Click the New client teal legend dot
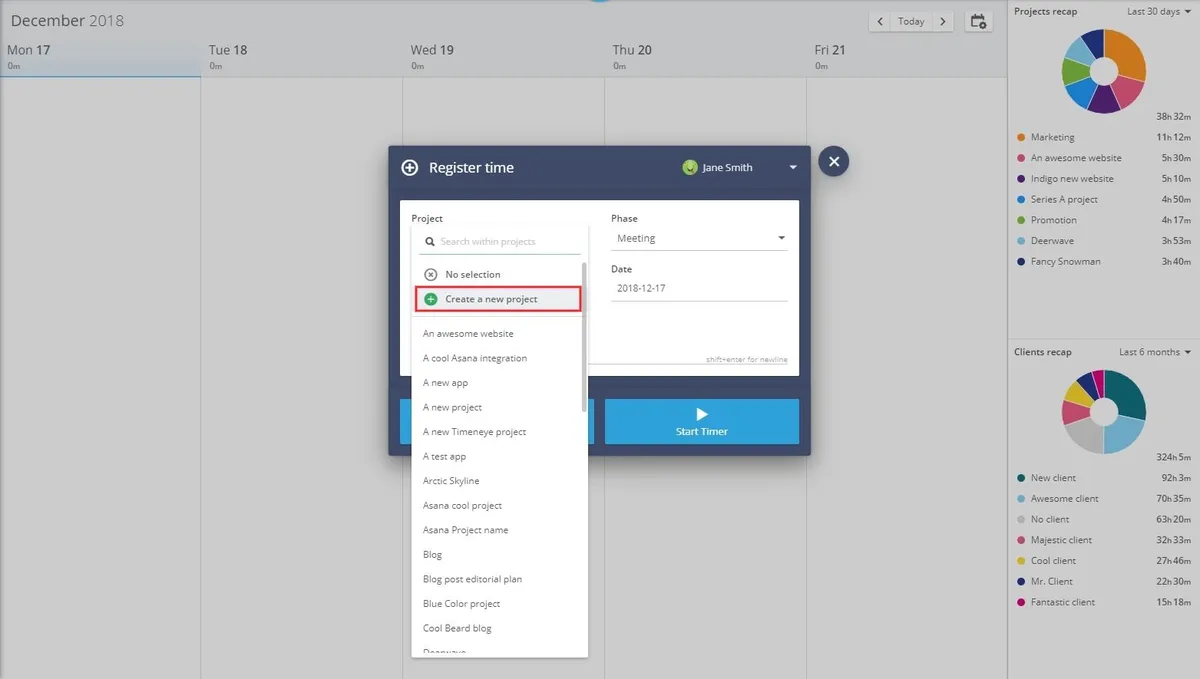Image resolution: width=1200 pixels, height=679 pixels. [x=1021, y=478]
